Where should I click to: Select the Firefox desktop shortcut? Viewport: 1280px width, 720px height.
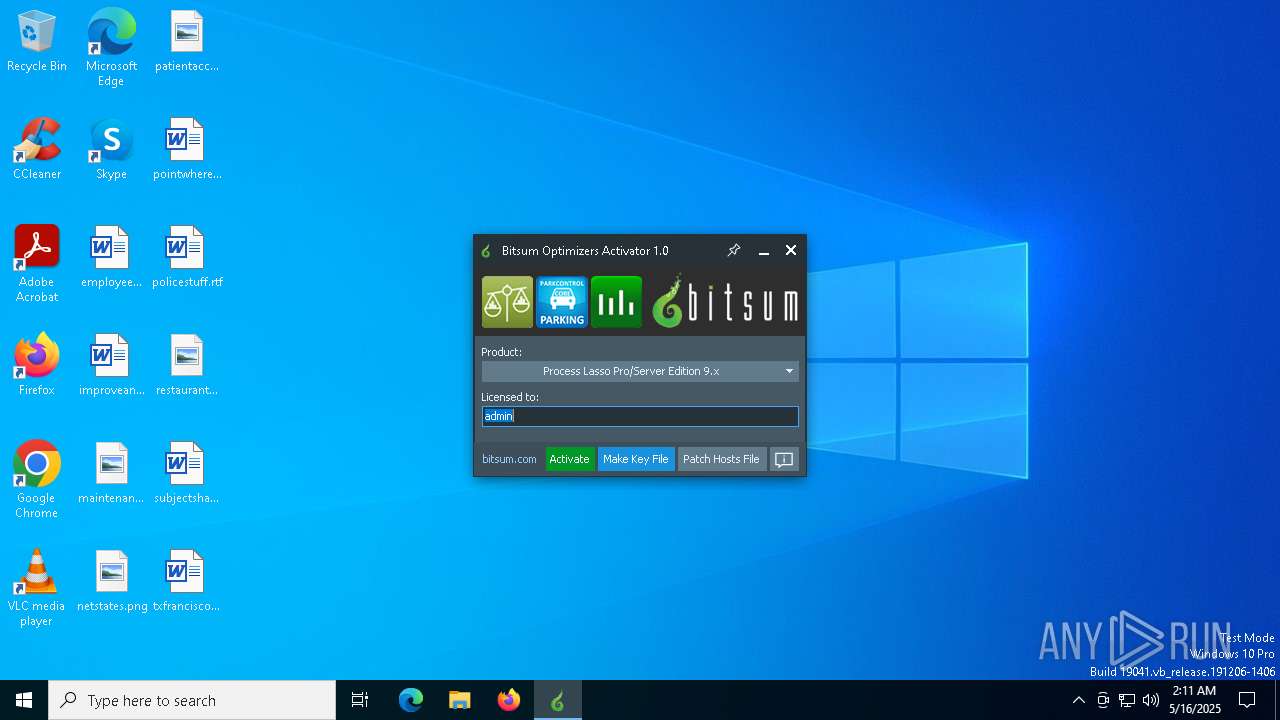click(37, 366)
